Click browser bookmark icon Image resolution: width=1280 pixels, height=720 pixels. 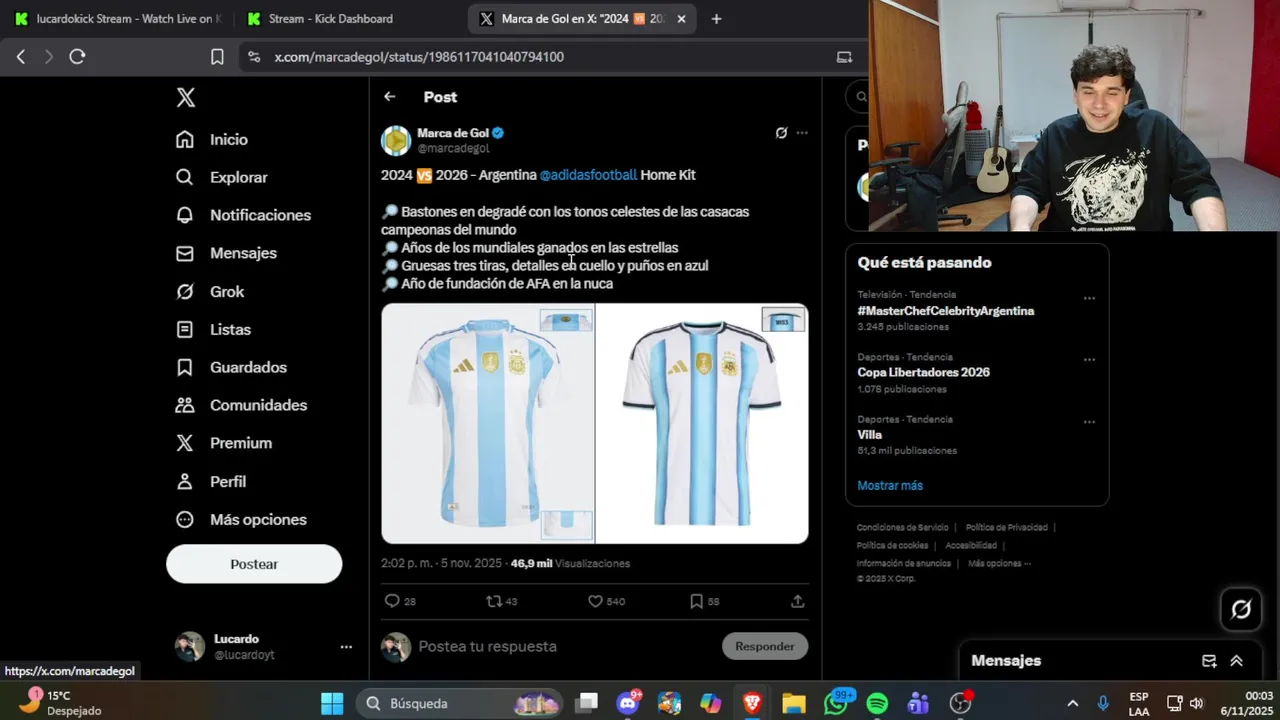[x=217, y=57]
